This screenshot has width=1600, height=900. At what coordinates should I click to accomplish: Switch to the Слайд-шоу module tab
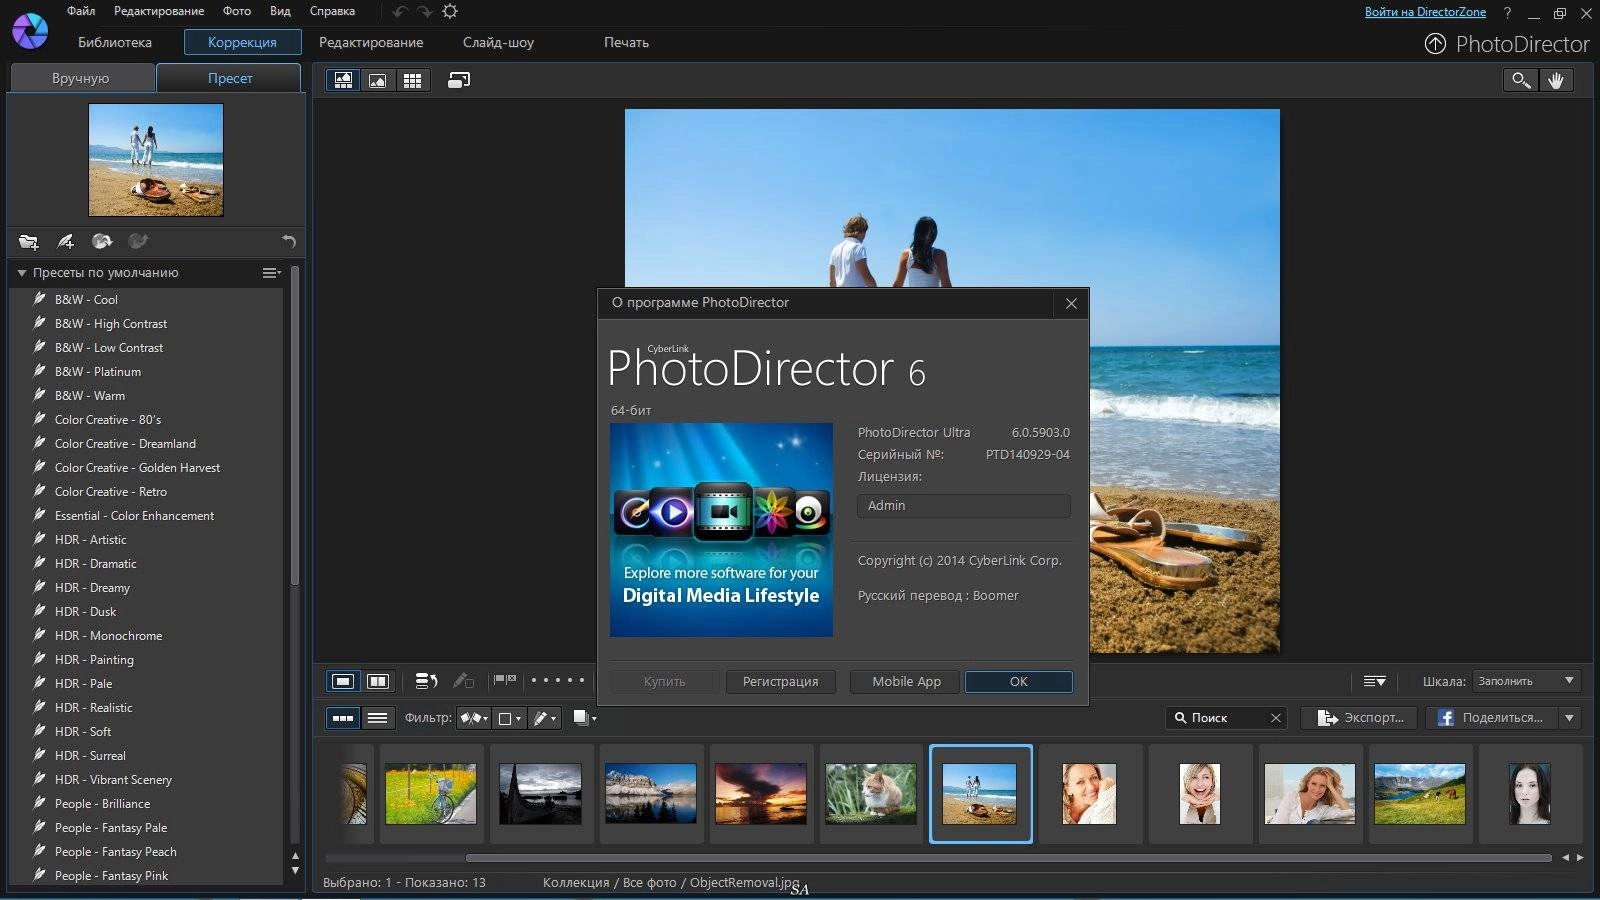(x=498, y=42)
